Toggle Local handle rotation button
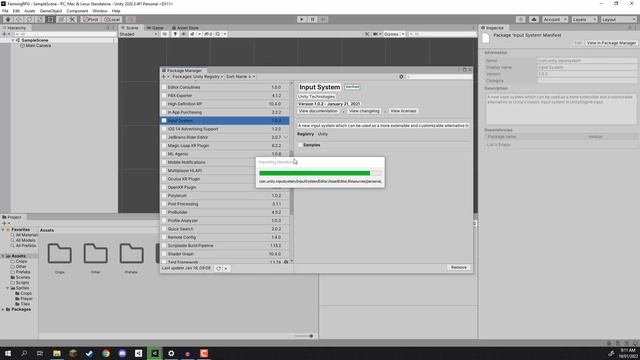The height and width of the screenshot is (360, 640). 111,19
